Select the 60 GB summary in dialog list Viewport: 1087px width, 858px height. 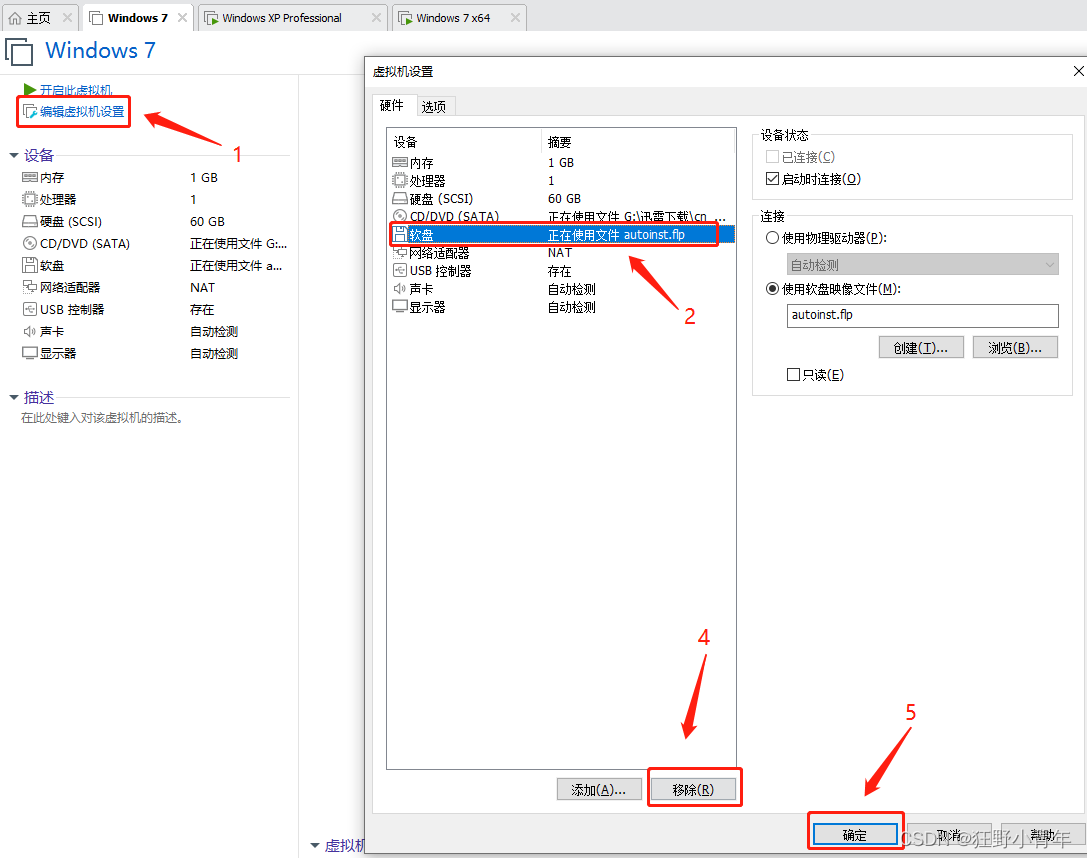(x=564, y=198)
